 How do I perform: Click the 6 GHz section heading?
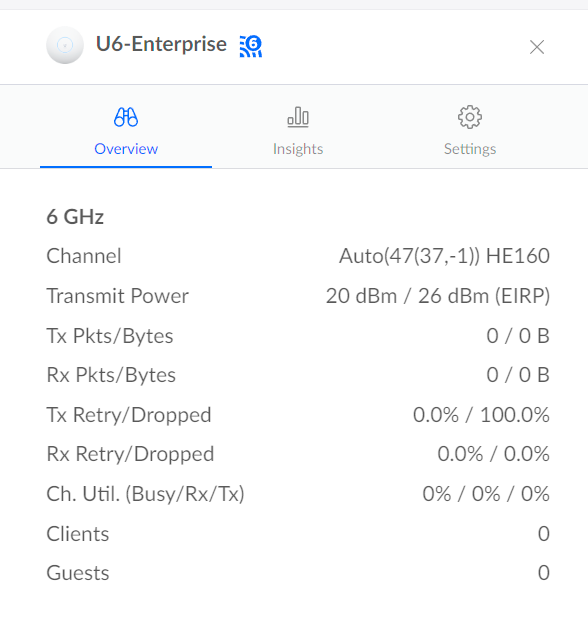75,217
